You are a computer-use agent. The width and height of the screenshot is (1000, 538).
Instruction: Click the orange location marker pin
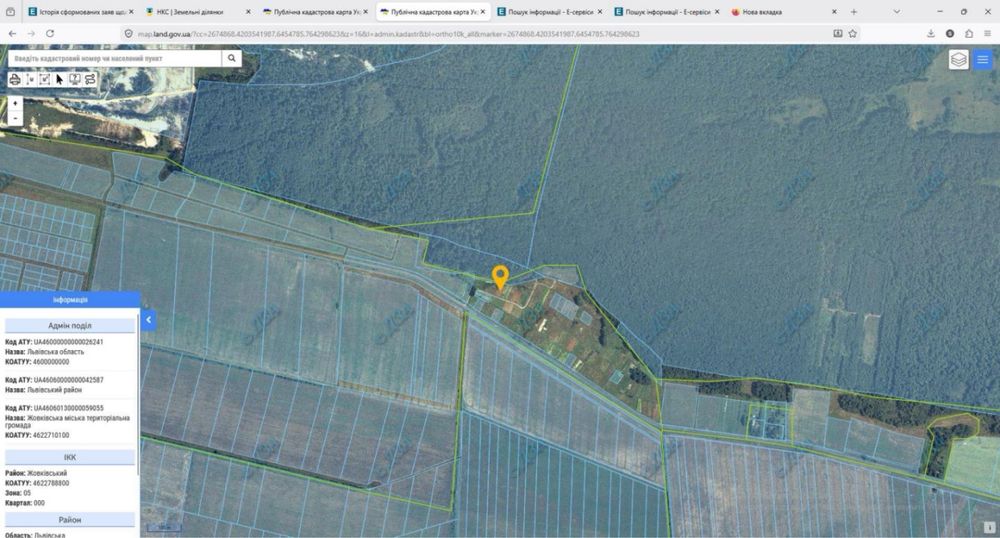pos(501,278)
